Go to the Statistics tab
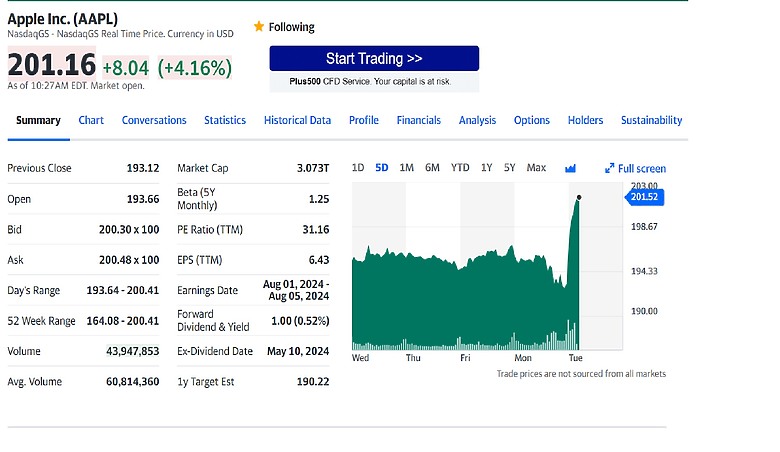Viewport: 780px width, 452px height. 225,120
